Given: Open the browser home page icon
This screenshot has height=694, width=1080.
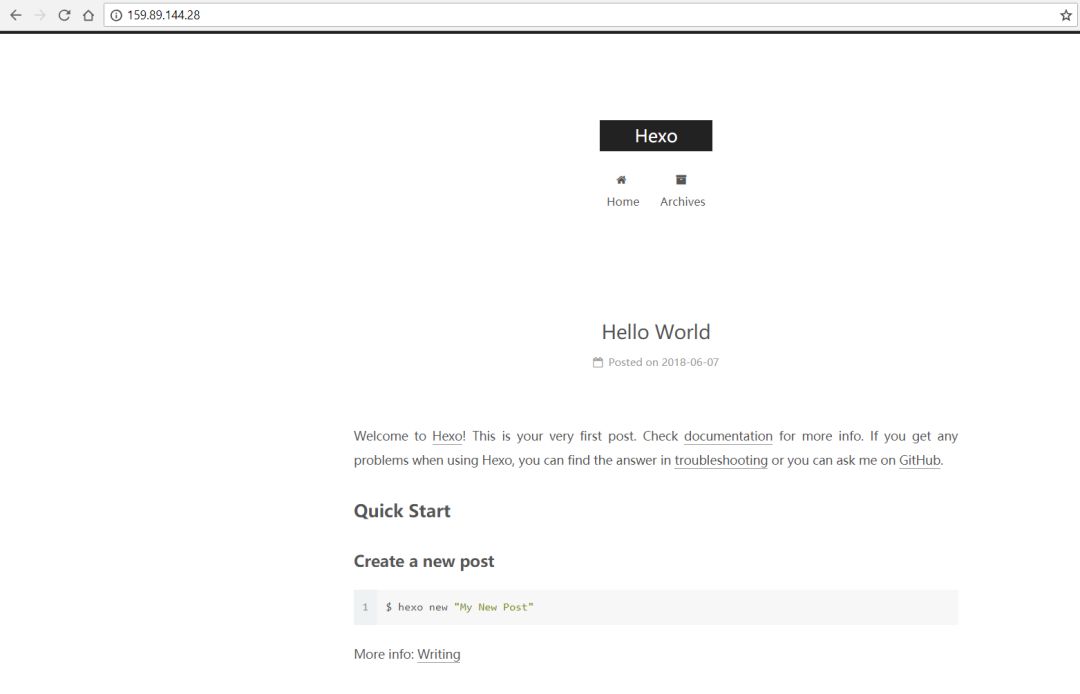Looking at the screenshot, I should pos(88,15).
